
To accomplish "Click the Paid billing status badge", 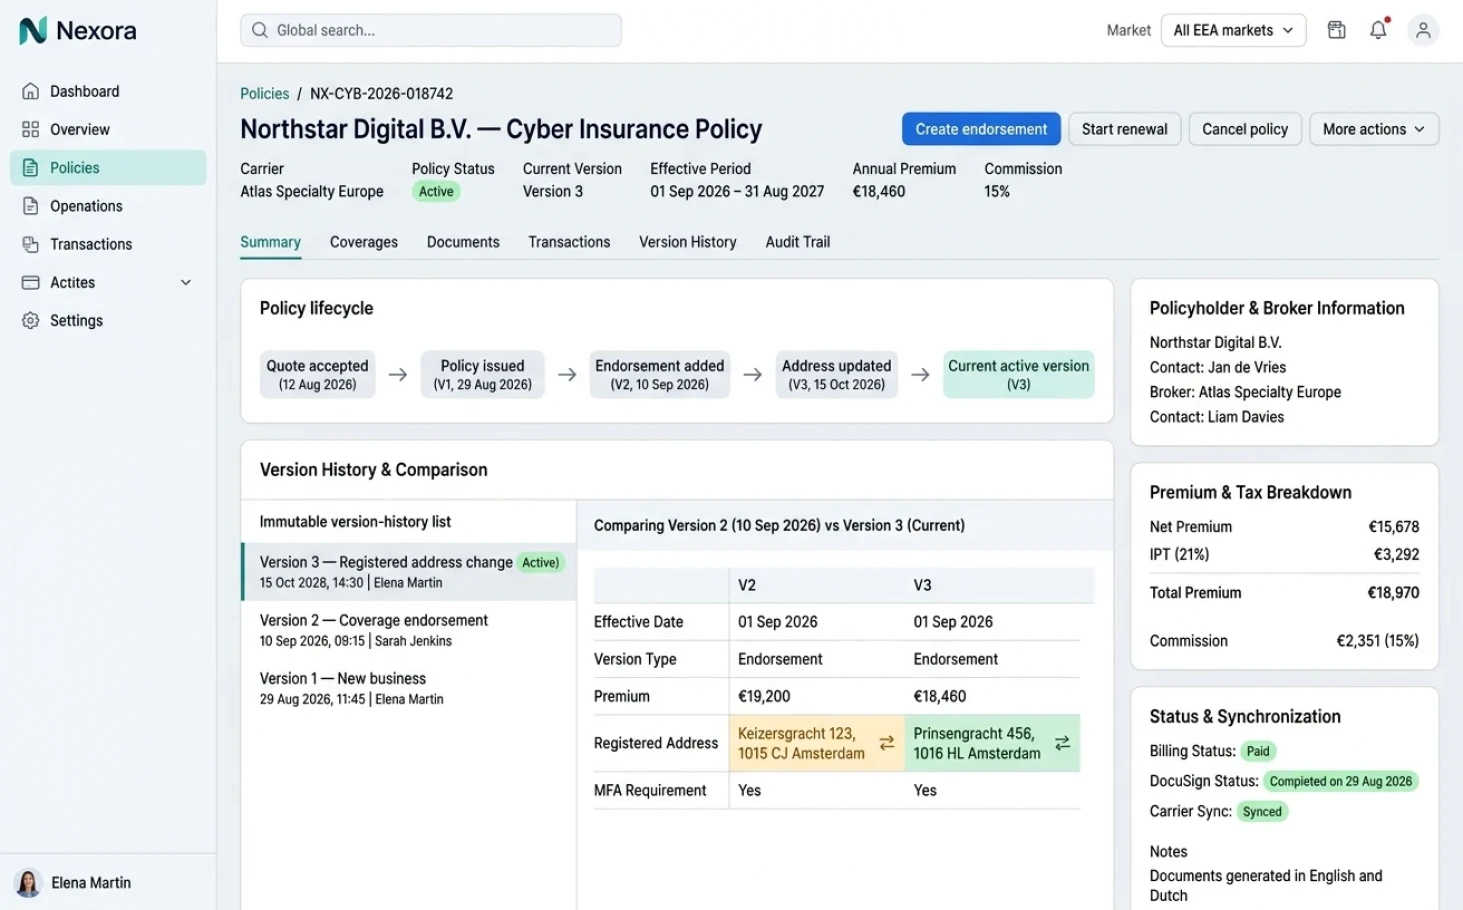I will pos(1258,751).
